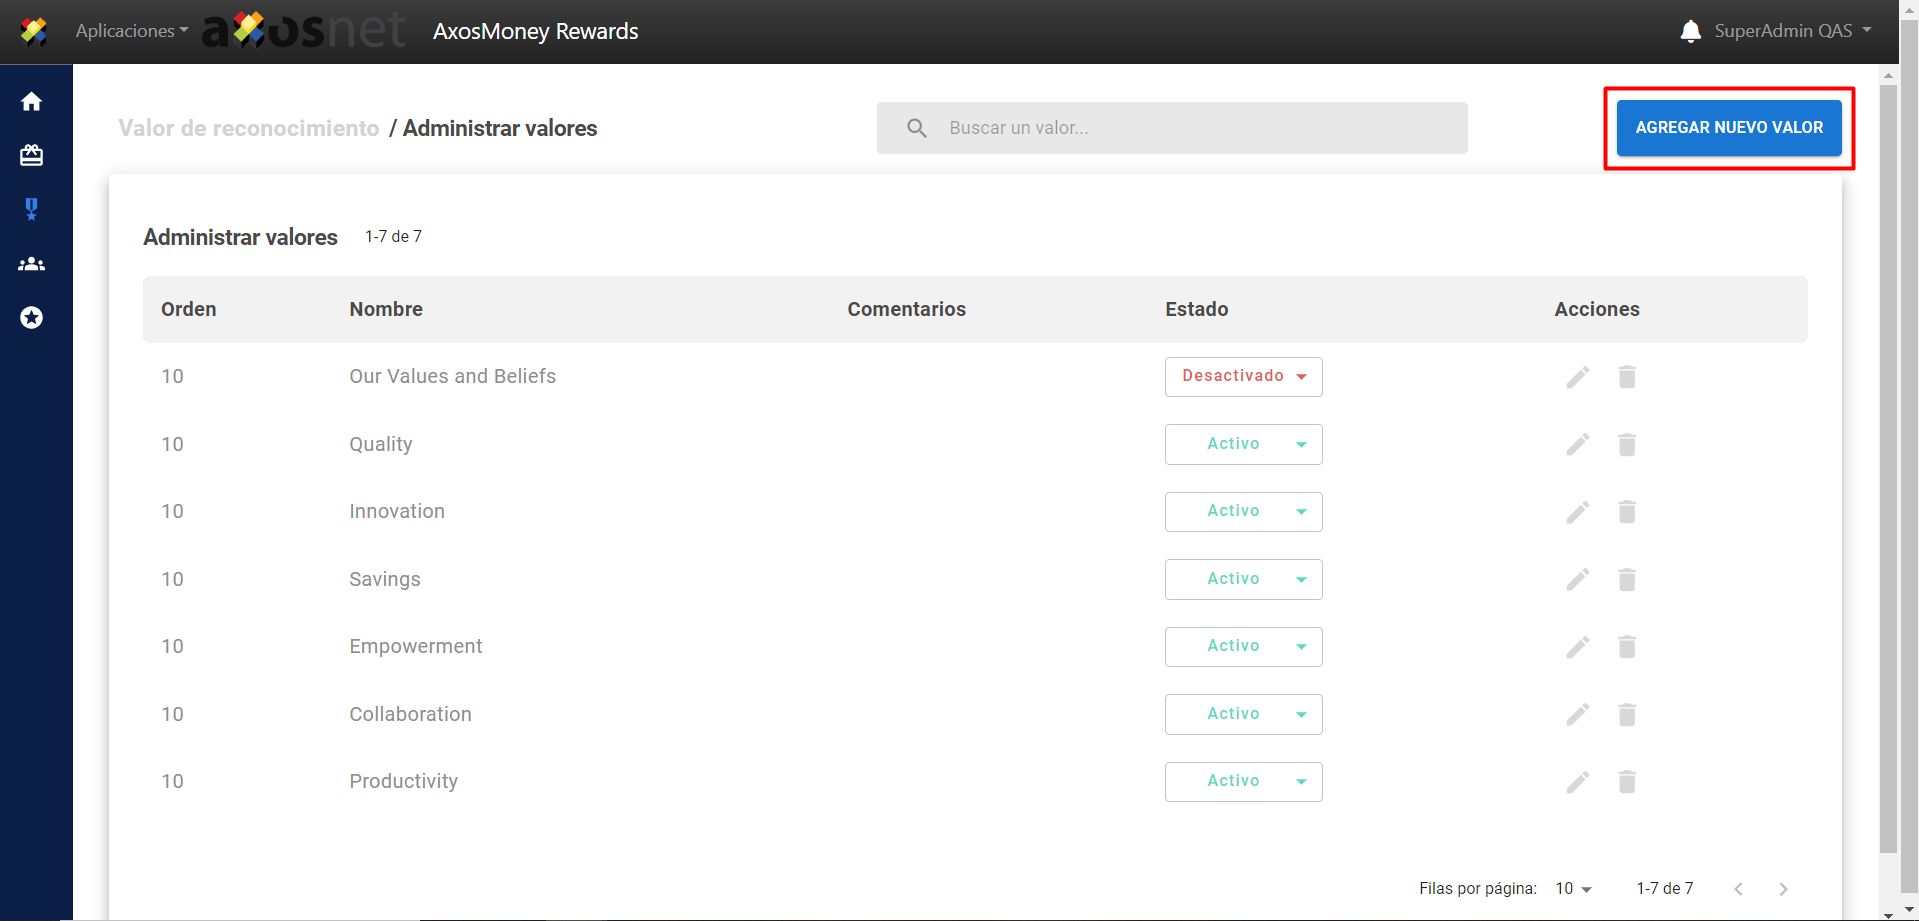
Task: Open SuperAdmin QAS user menu
Action: click(1792, 31)
